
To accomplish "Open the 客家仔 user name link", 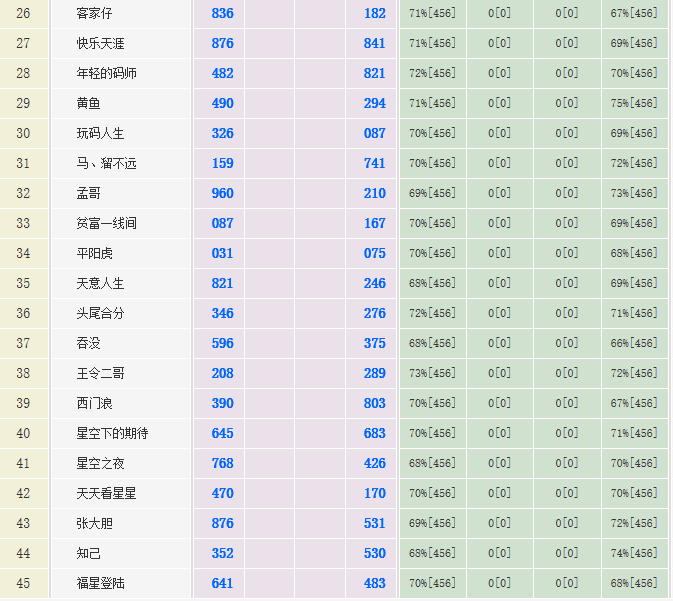I will coord(94,13).
